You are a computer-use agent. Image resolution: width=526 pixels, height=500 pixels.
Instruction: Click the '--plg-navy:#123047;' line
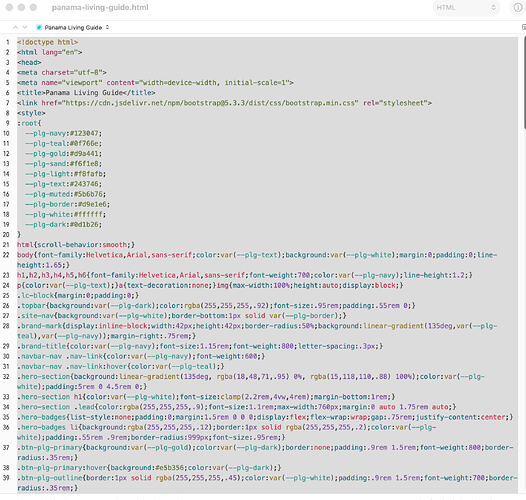point(63,133)
